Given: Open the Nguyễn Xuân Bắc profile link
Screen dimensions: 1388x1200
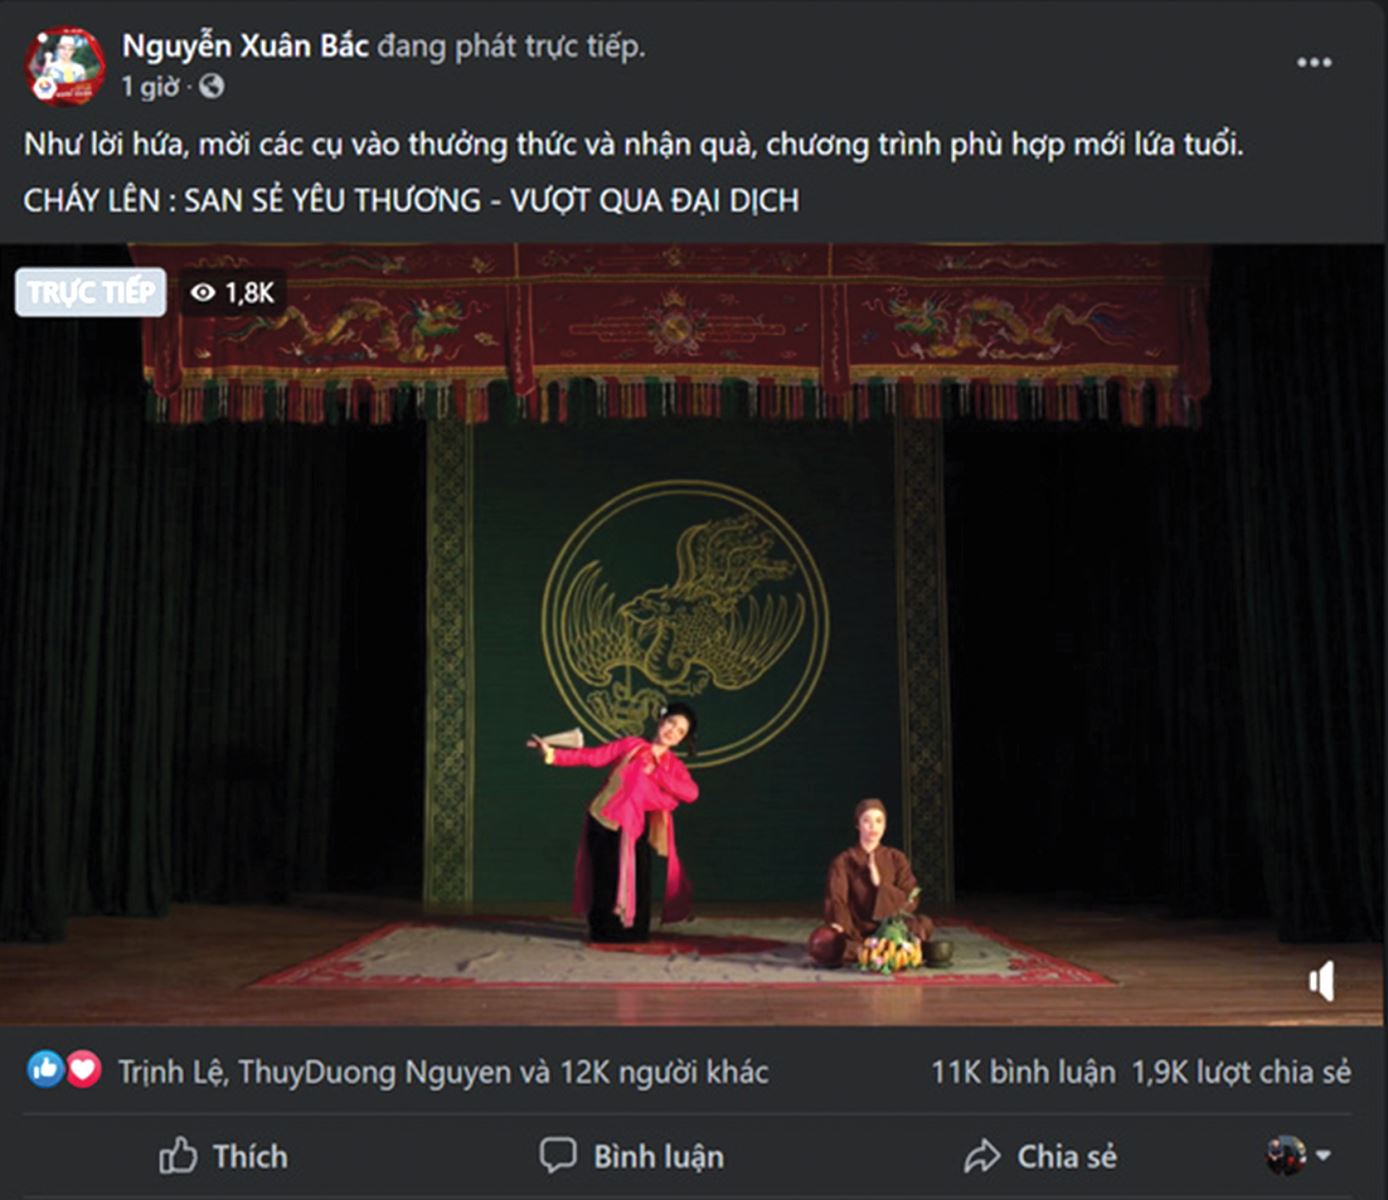Looking at the screenshot, I should pos(245,46).
